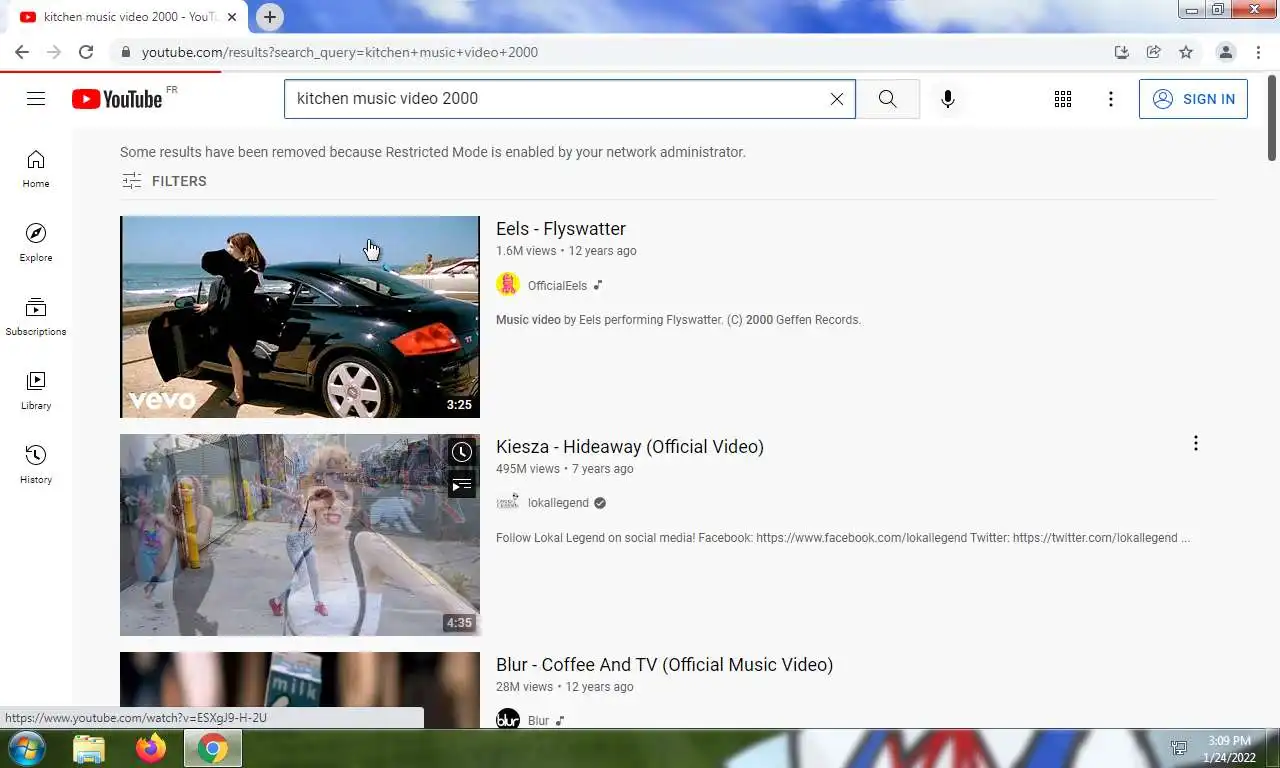Image resolution: width=1280 pixels, height=768 pixels.
Task: Close the kitchen music video tab
Action: 232,17
